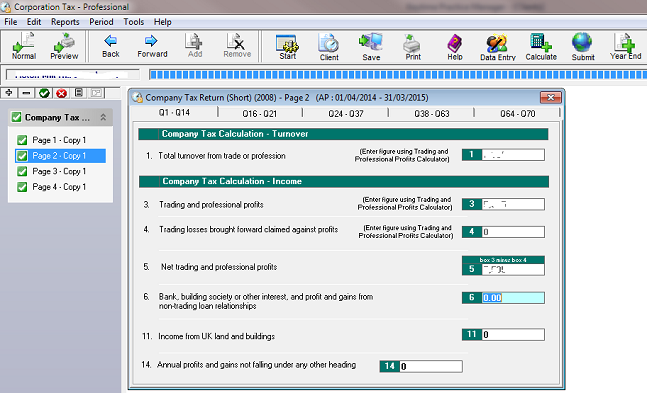Click the 'Net trading and professional profits' label
This screenshot has height=393, width=647.
tap(219, 267)
